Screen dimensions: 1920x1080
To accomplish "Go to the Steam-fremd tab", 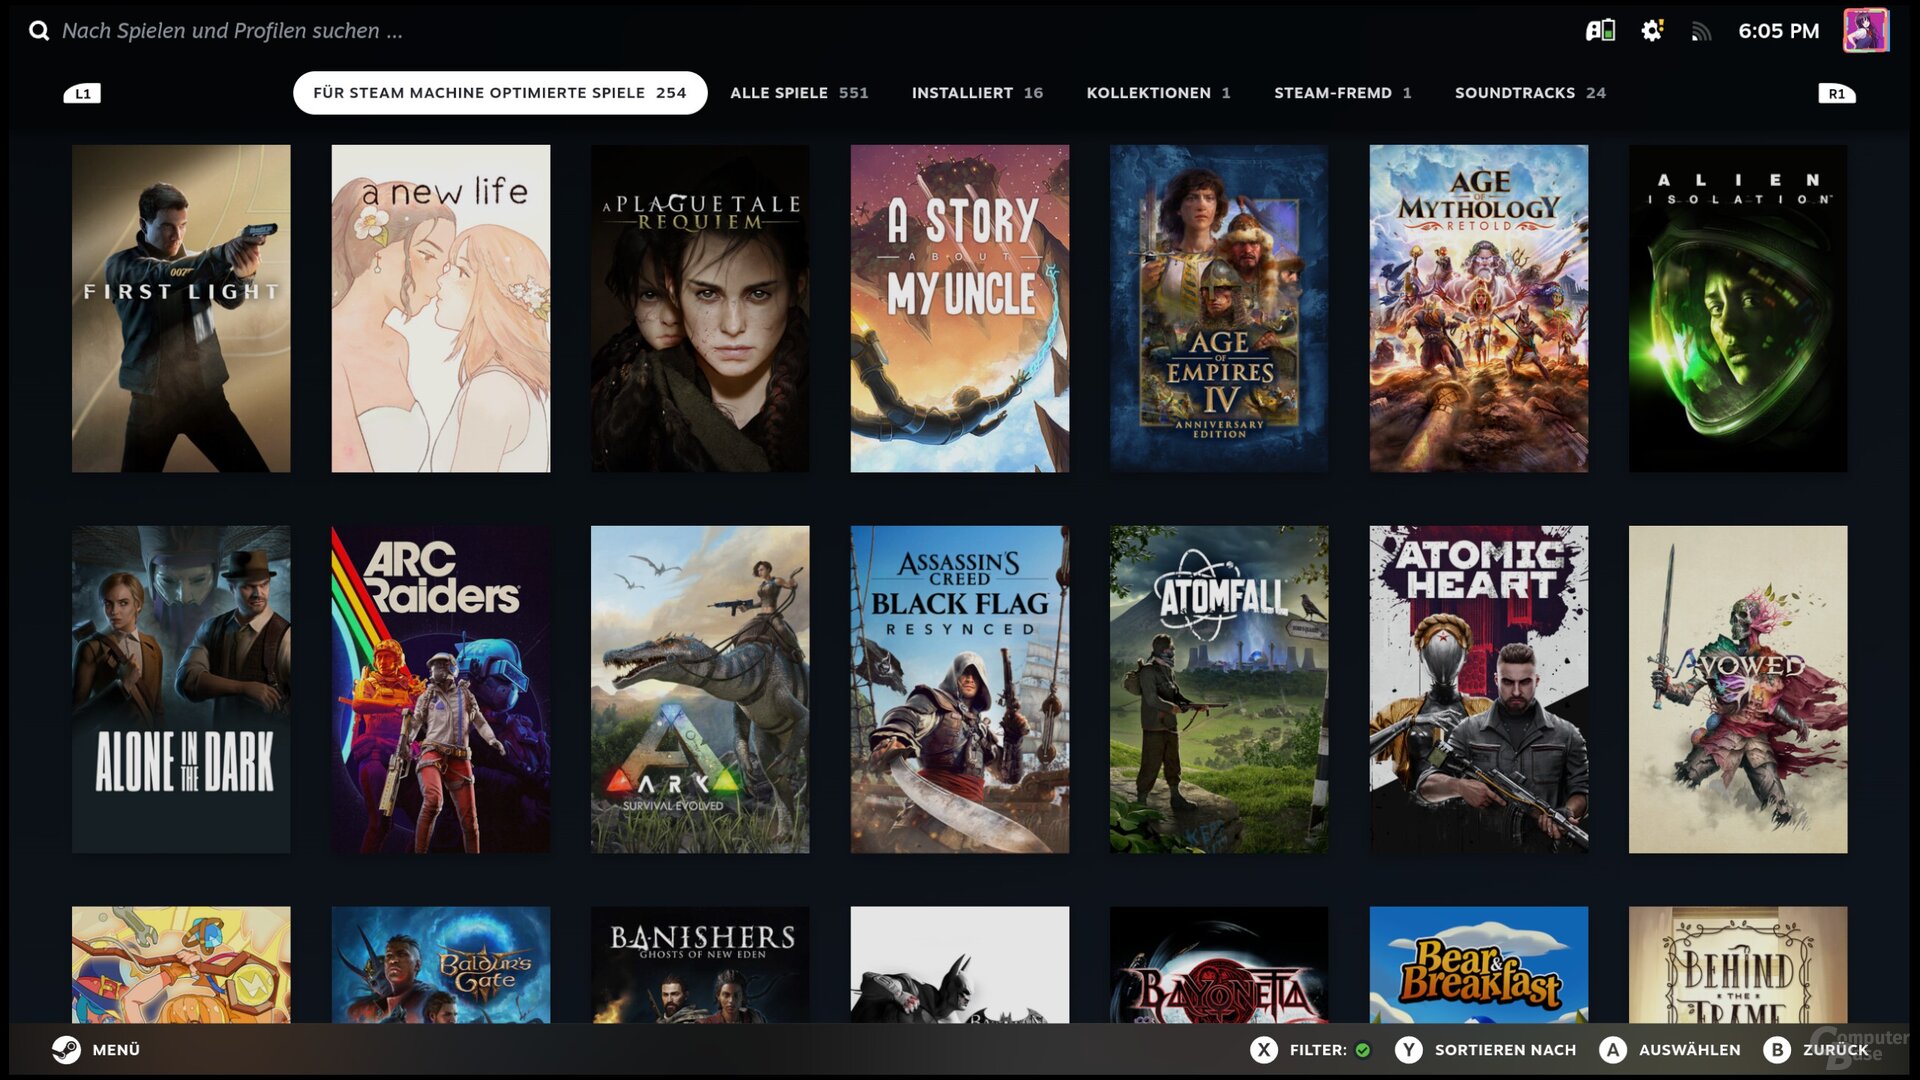I will click(x=1342, y=93).
